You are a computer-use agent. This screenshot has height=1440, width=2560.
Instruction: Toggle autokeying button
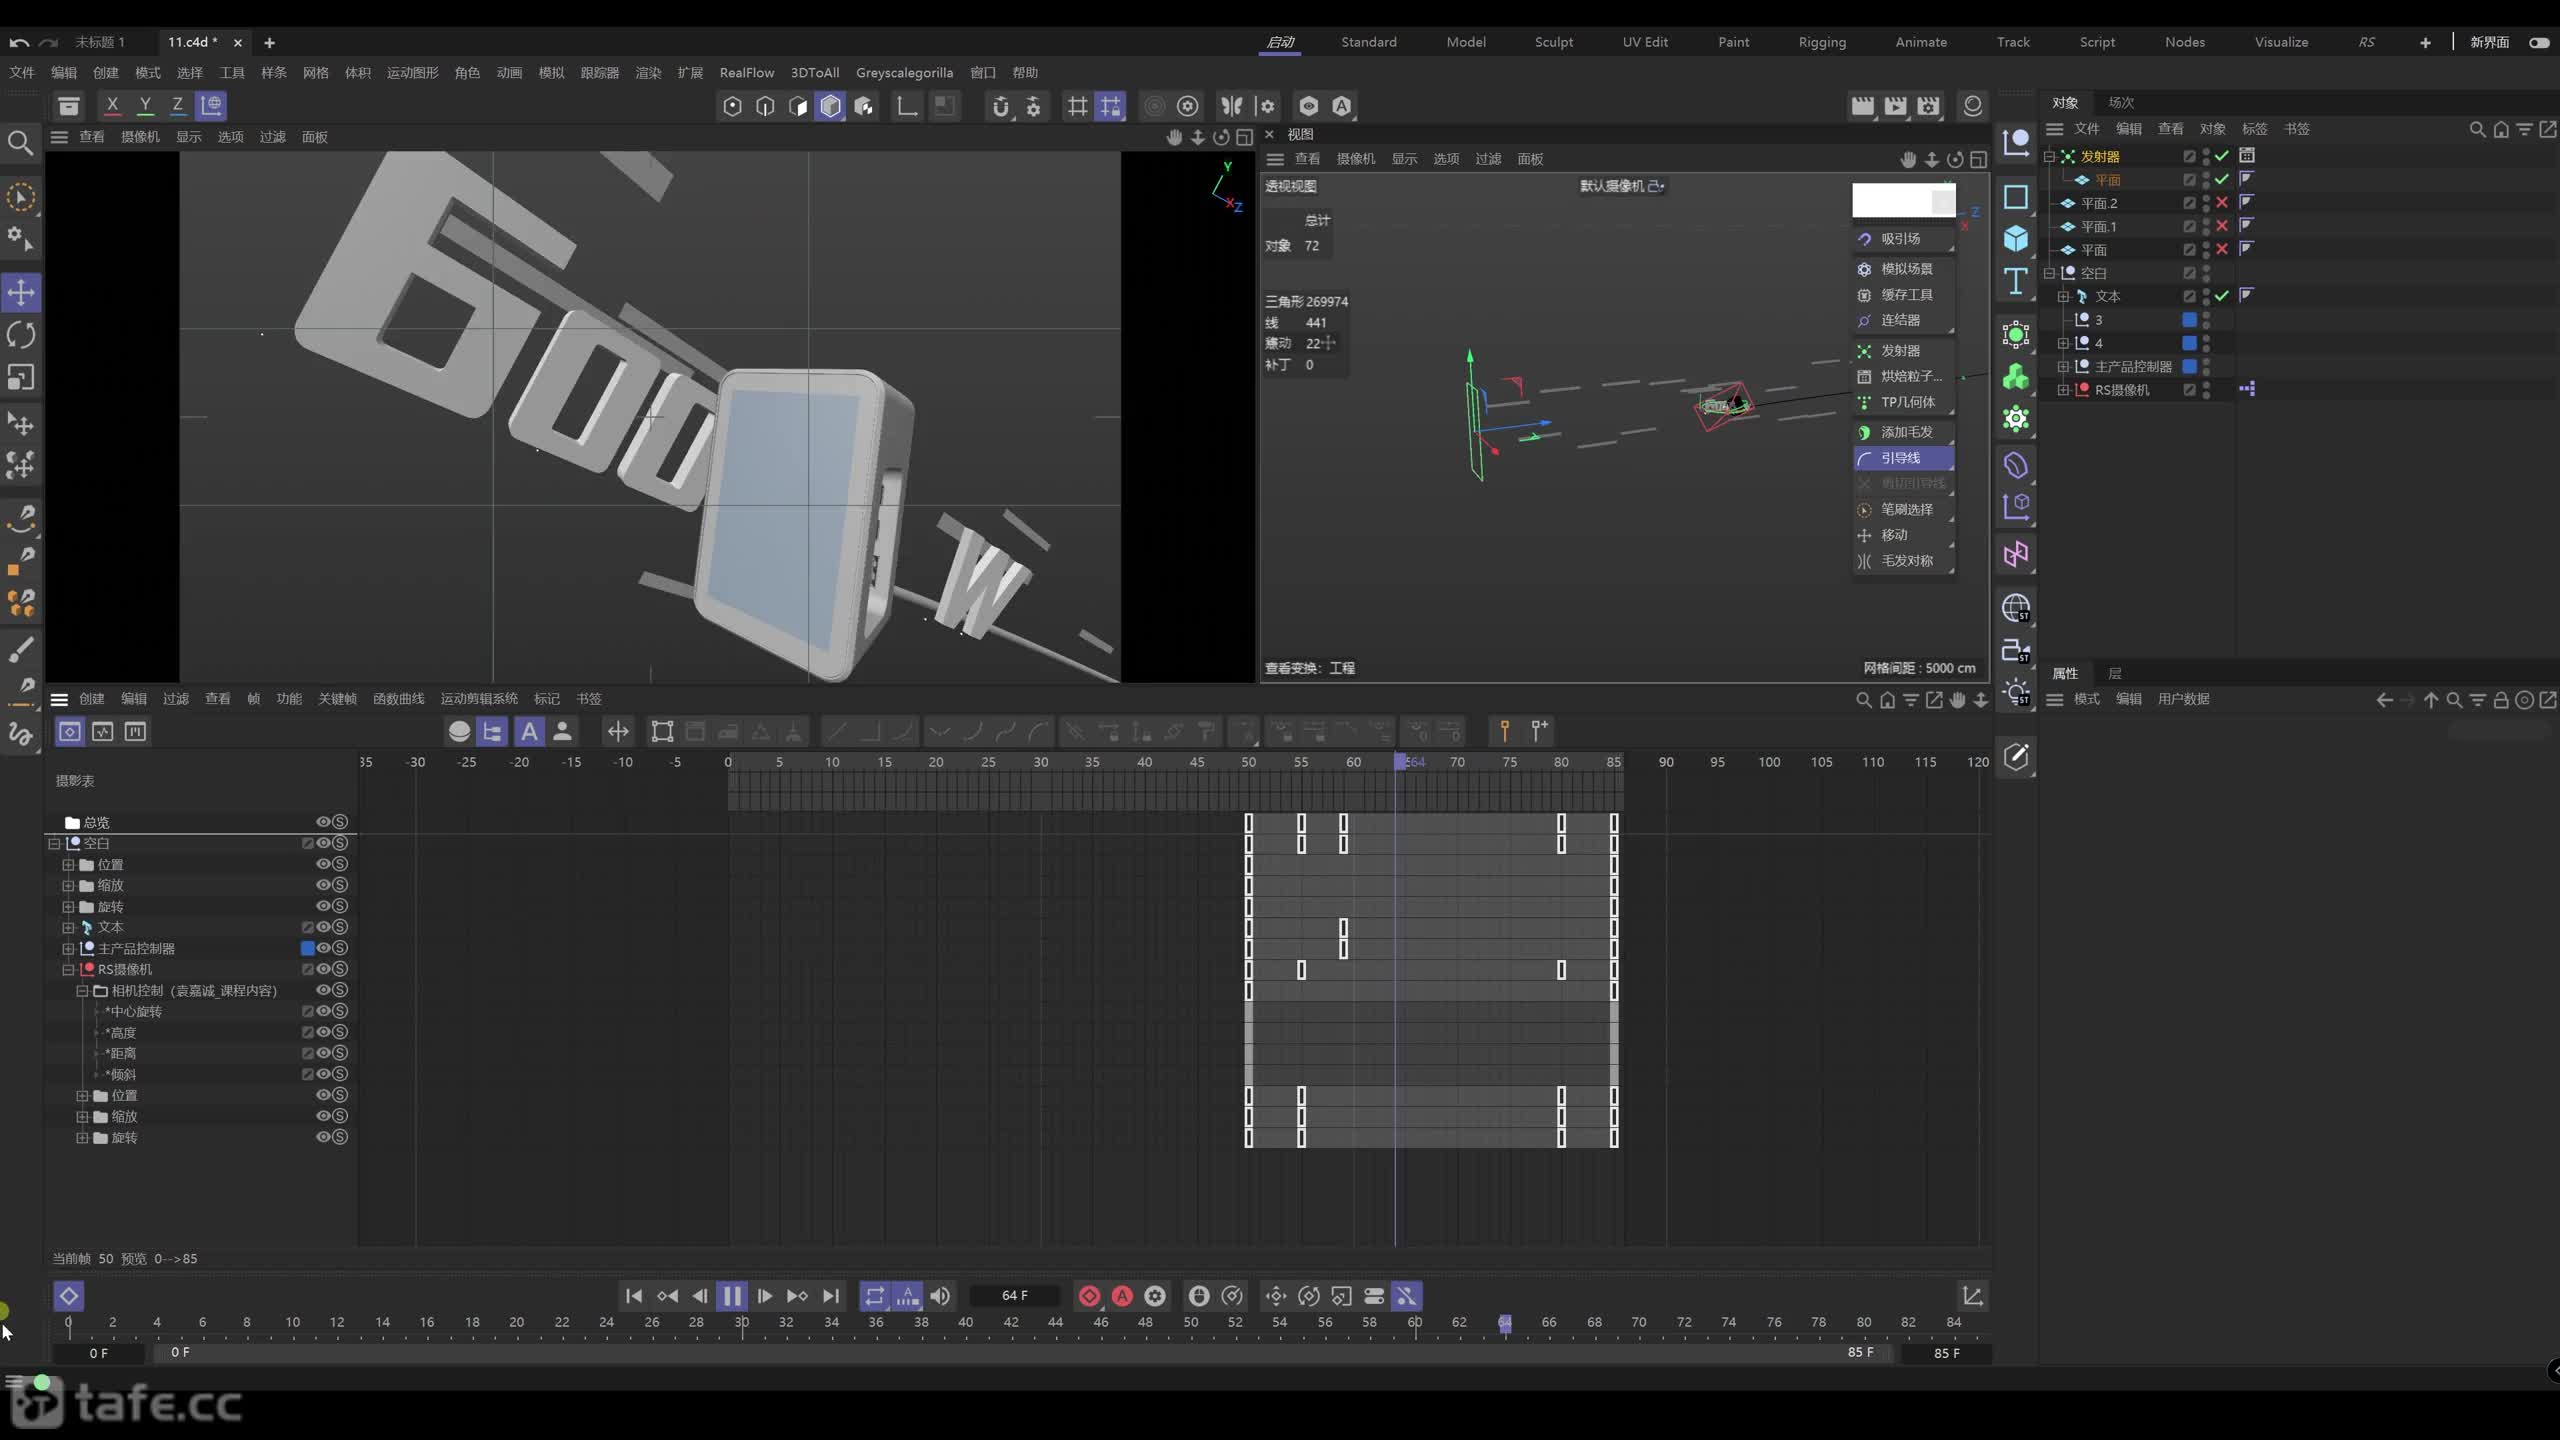(1122, 1296)
